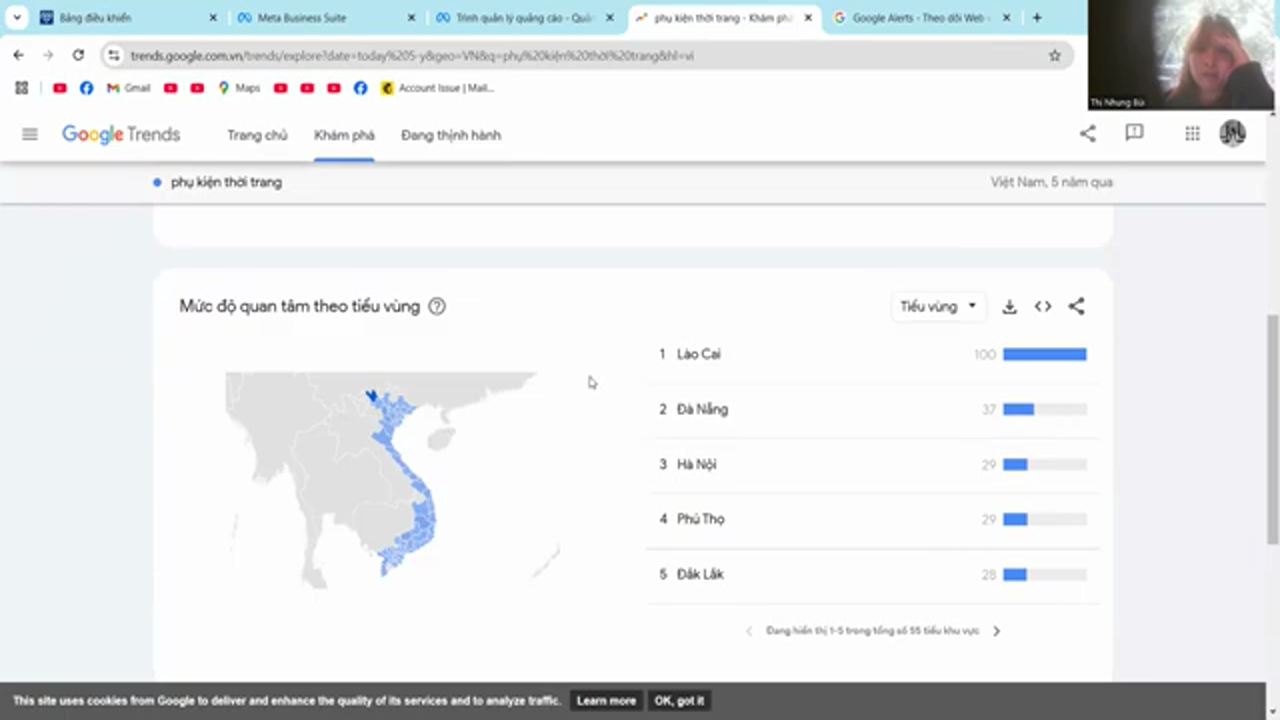Screen dimensions: 1280x720
Task: Bookmark this page with the star icon
Action: (x=1054, y=56)
